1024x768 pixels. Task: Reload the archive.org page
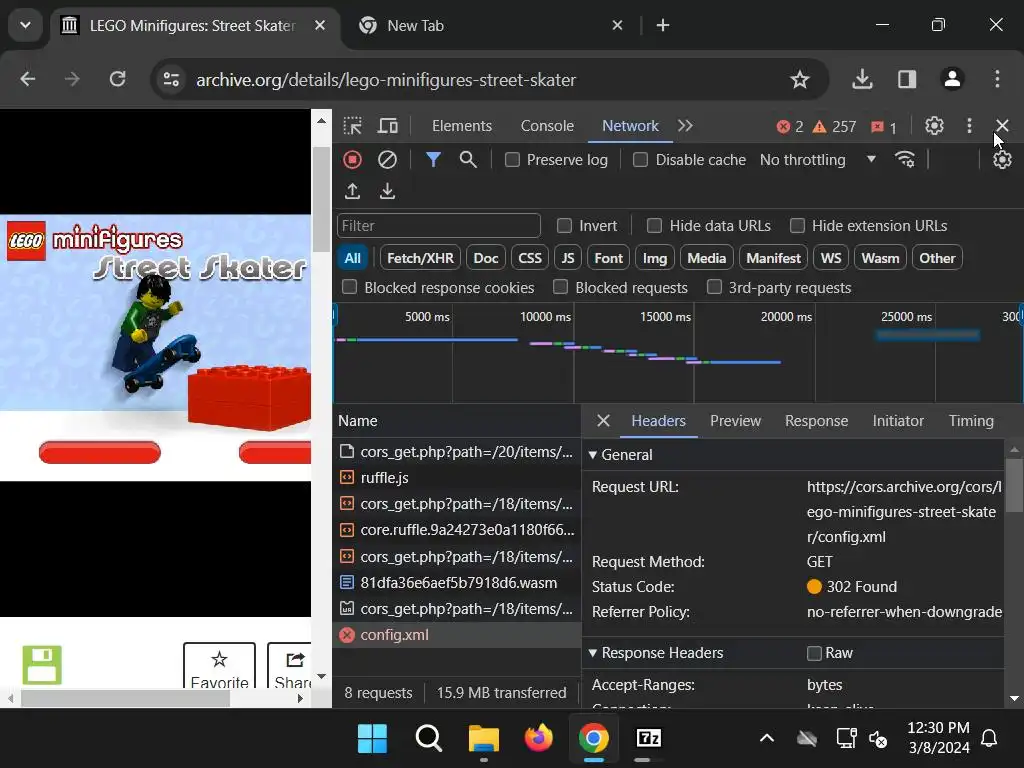[118, 79]
